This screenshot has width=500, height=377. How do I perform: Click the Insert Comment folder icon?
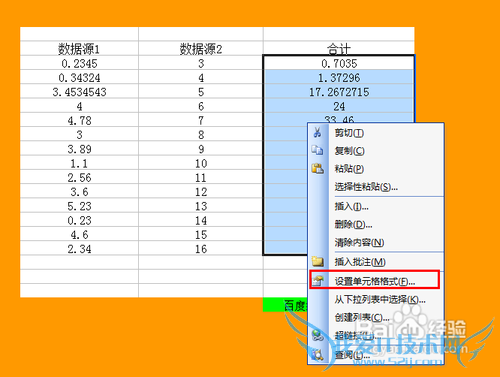pos(317,261)
